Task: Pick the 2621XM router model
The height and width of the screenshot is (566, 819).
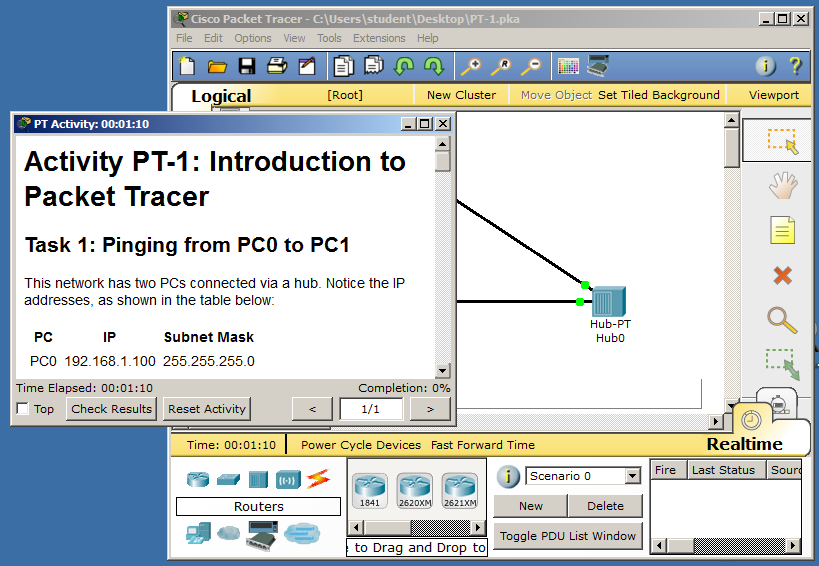Action: click(x=460, y=490)
